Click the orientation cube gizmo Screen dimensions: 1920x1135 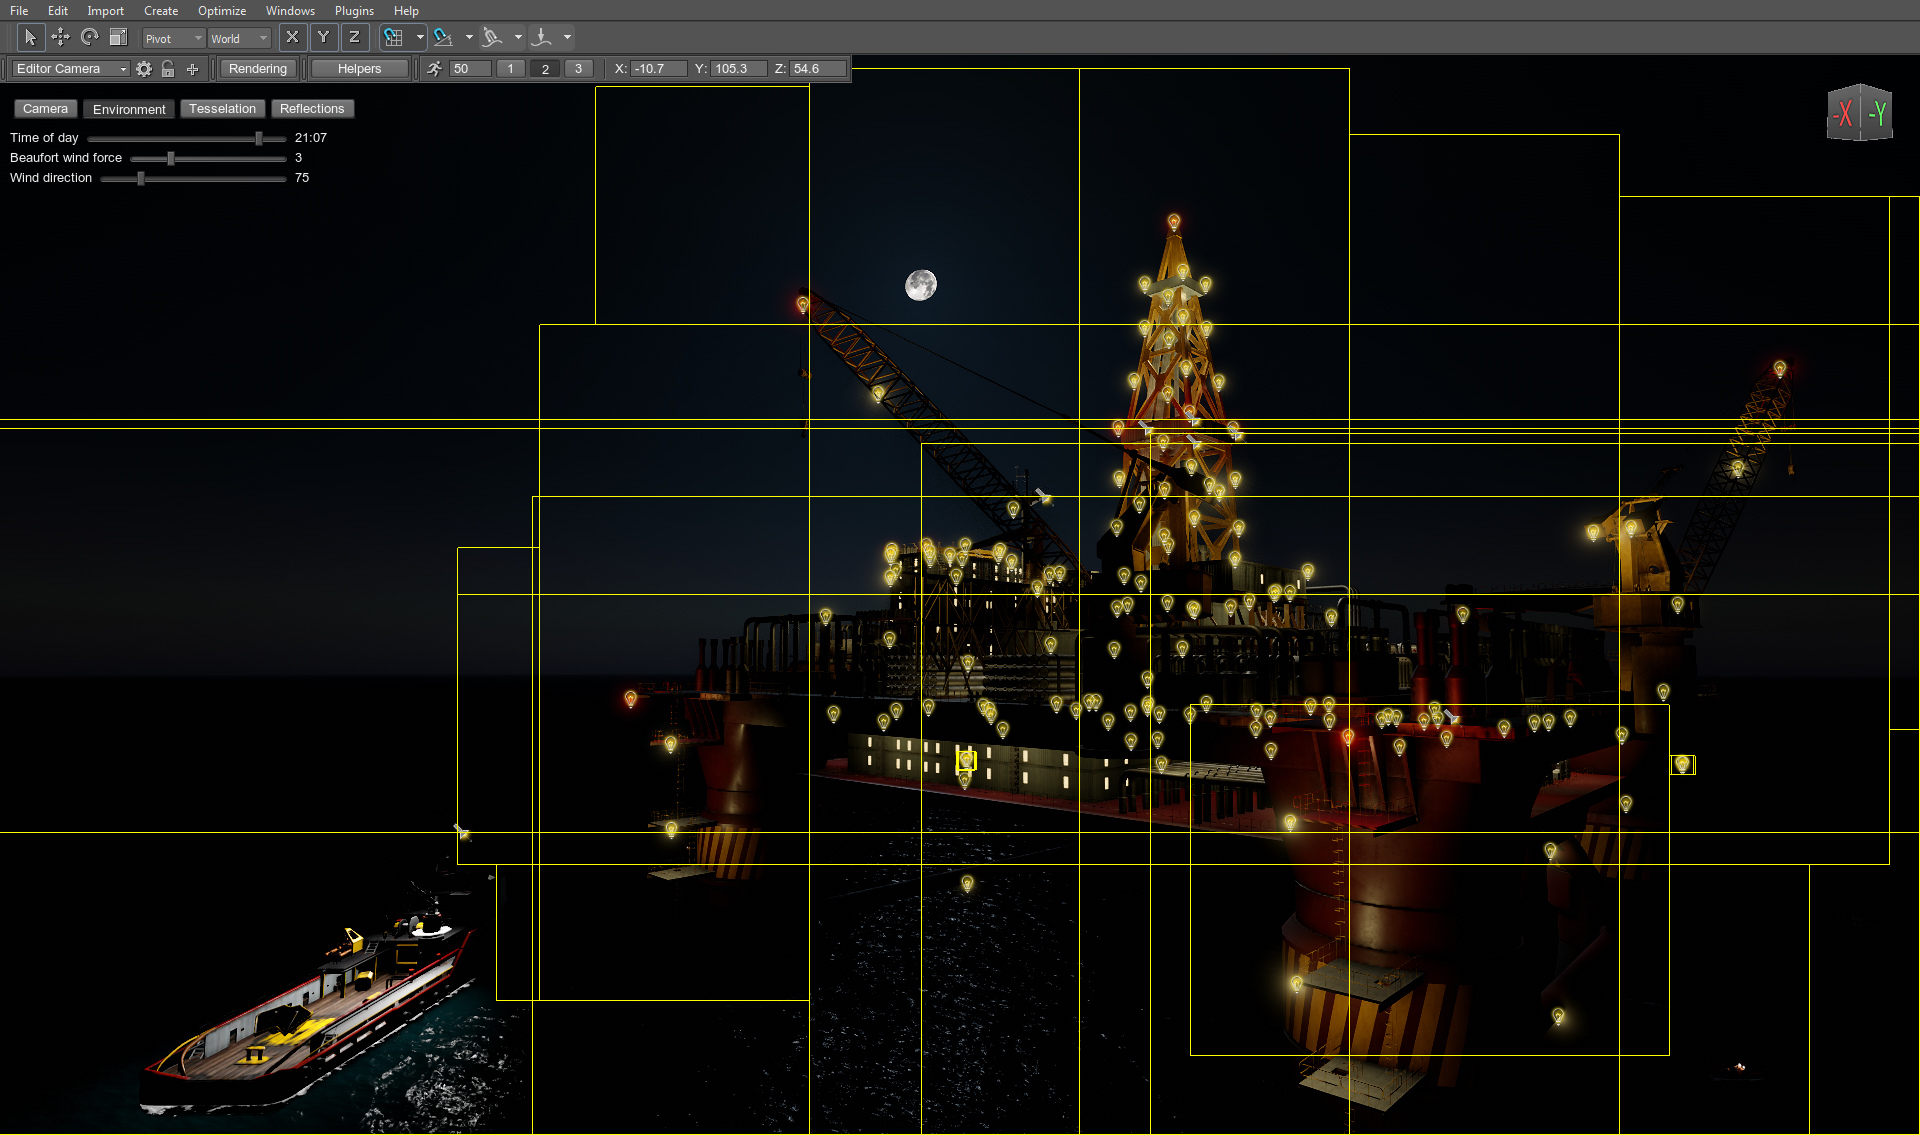1859,112
